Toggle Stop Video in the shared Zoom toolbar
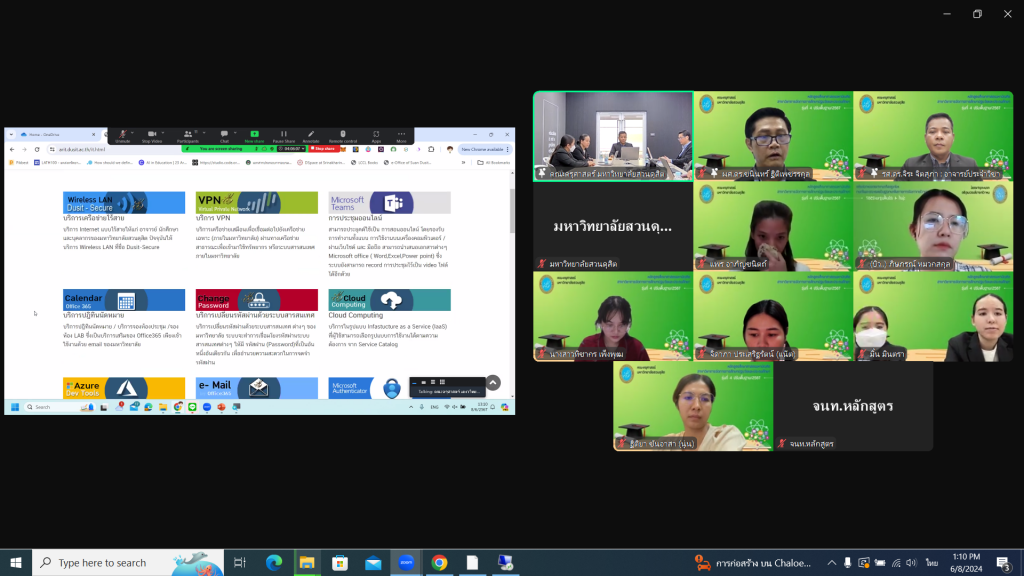 coord(153,135)
